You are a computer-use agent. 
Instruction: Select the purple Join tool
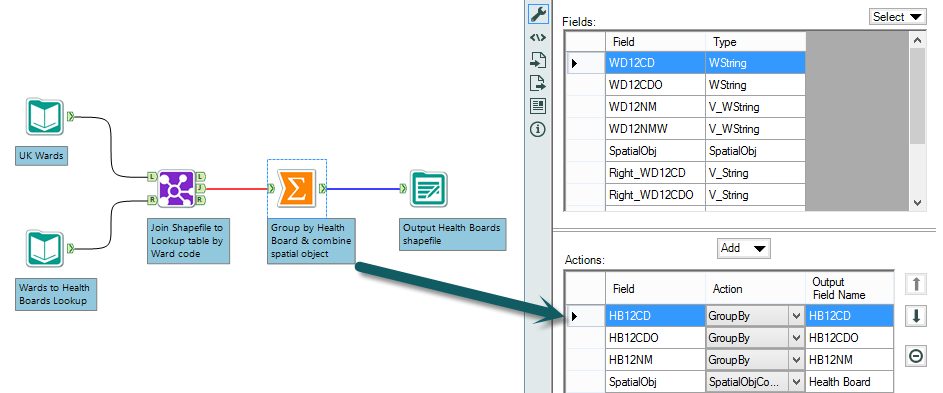(176, 189)
